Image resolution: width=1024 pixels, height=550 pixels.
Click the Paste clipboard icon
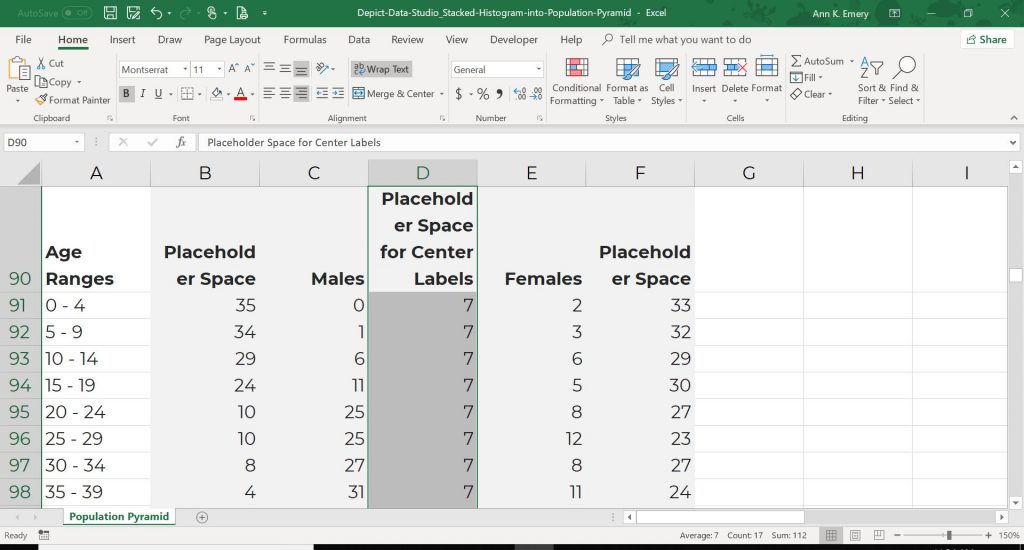point(18,69)
